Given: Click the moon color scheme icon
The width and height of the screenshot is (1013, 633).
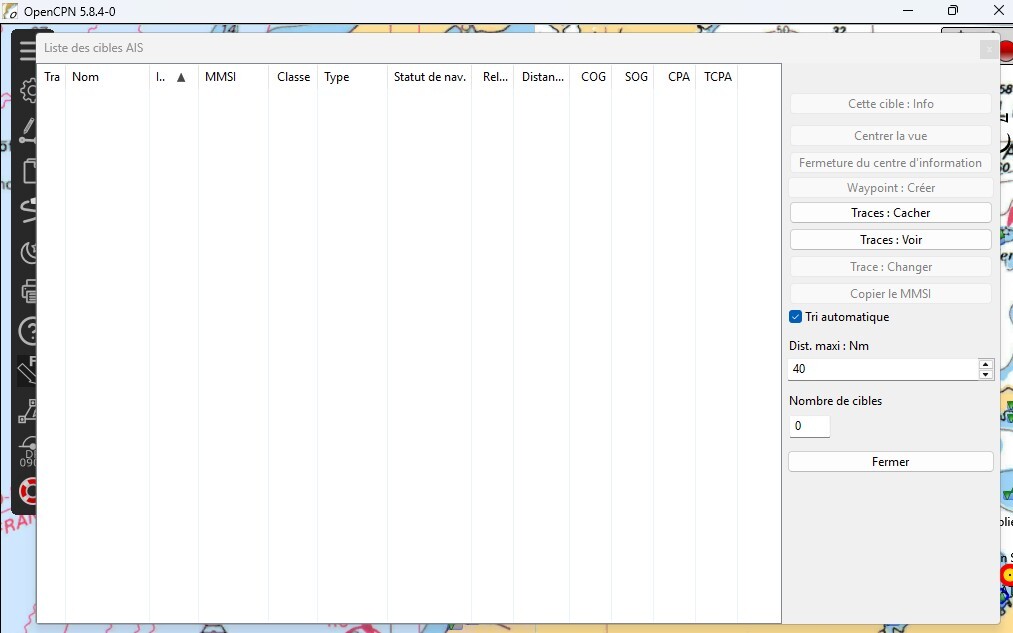Looking at the screenshot, I should (28, 253).
